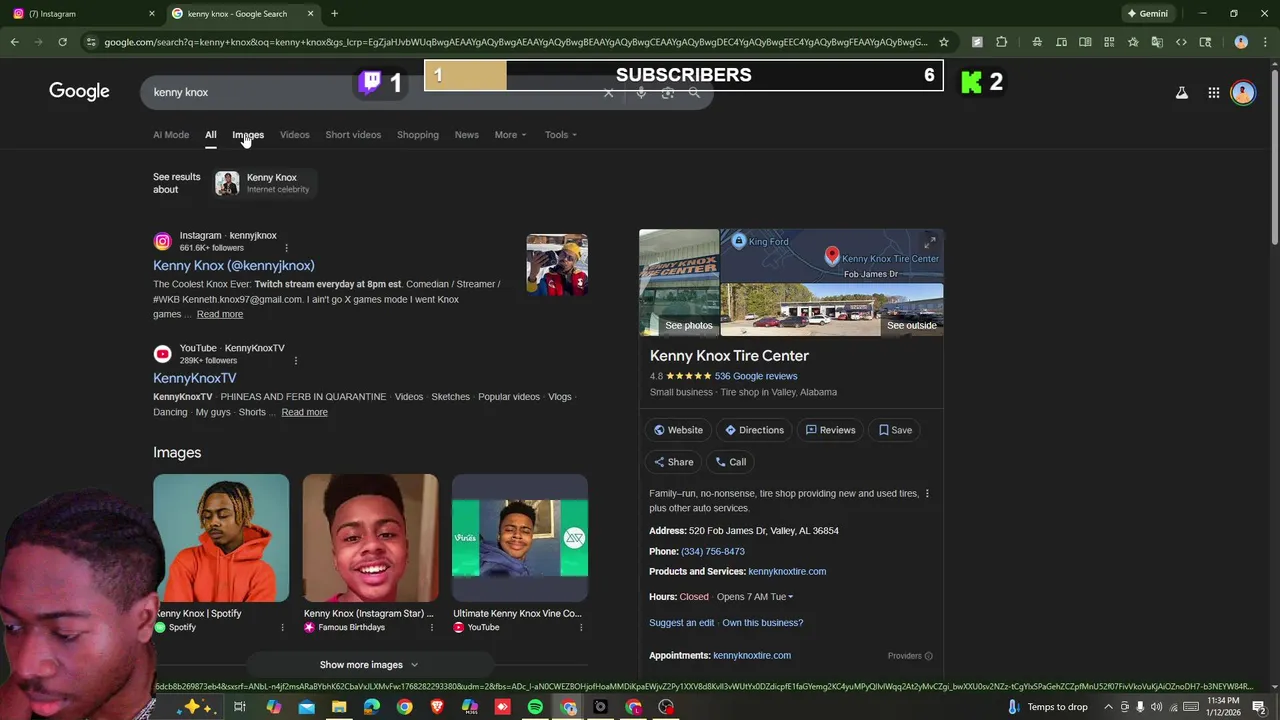The height and width of the screenshot is (720, 1280).
Task: Switch to the Short videos tab
Action: (x=353, y=135)
